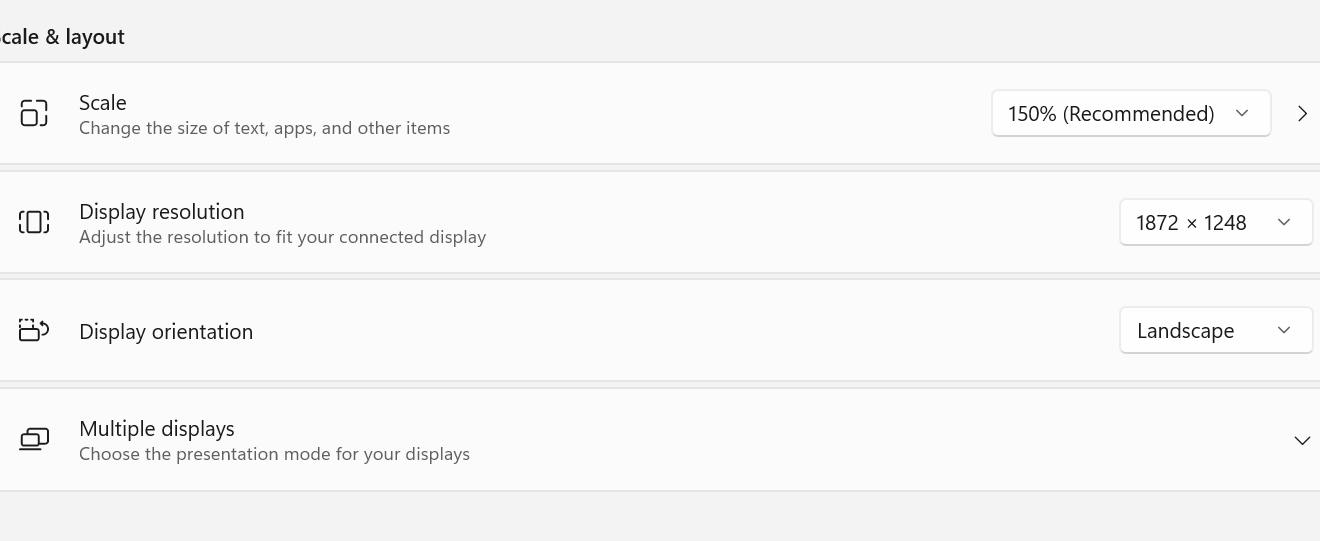The width and height of the screenshot is (1320, 541).
Task: Open the Landscape orientation dropdown
Action: [x=1215, y=330]
